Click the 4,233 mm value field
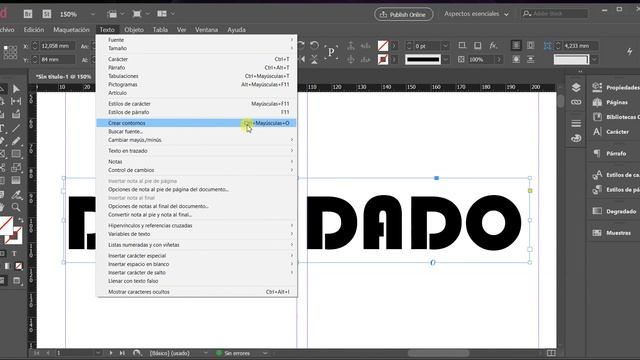 click(580, 46)
